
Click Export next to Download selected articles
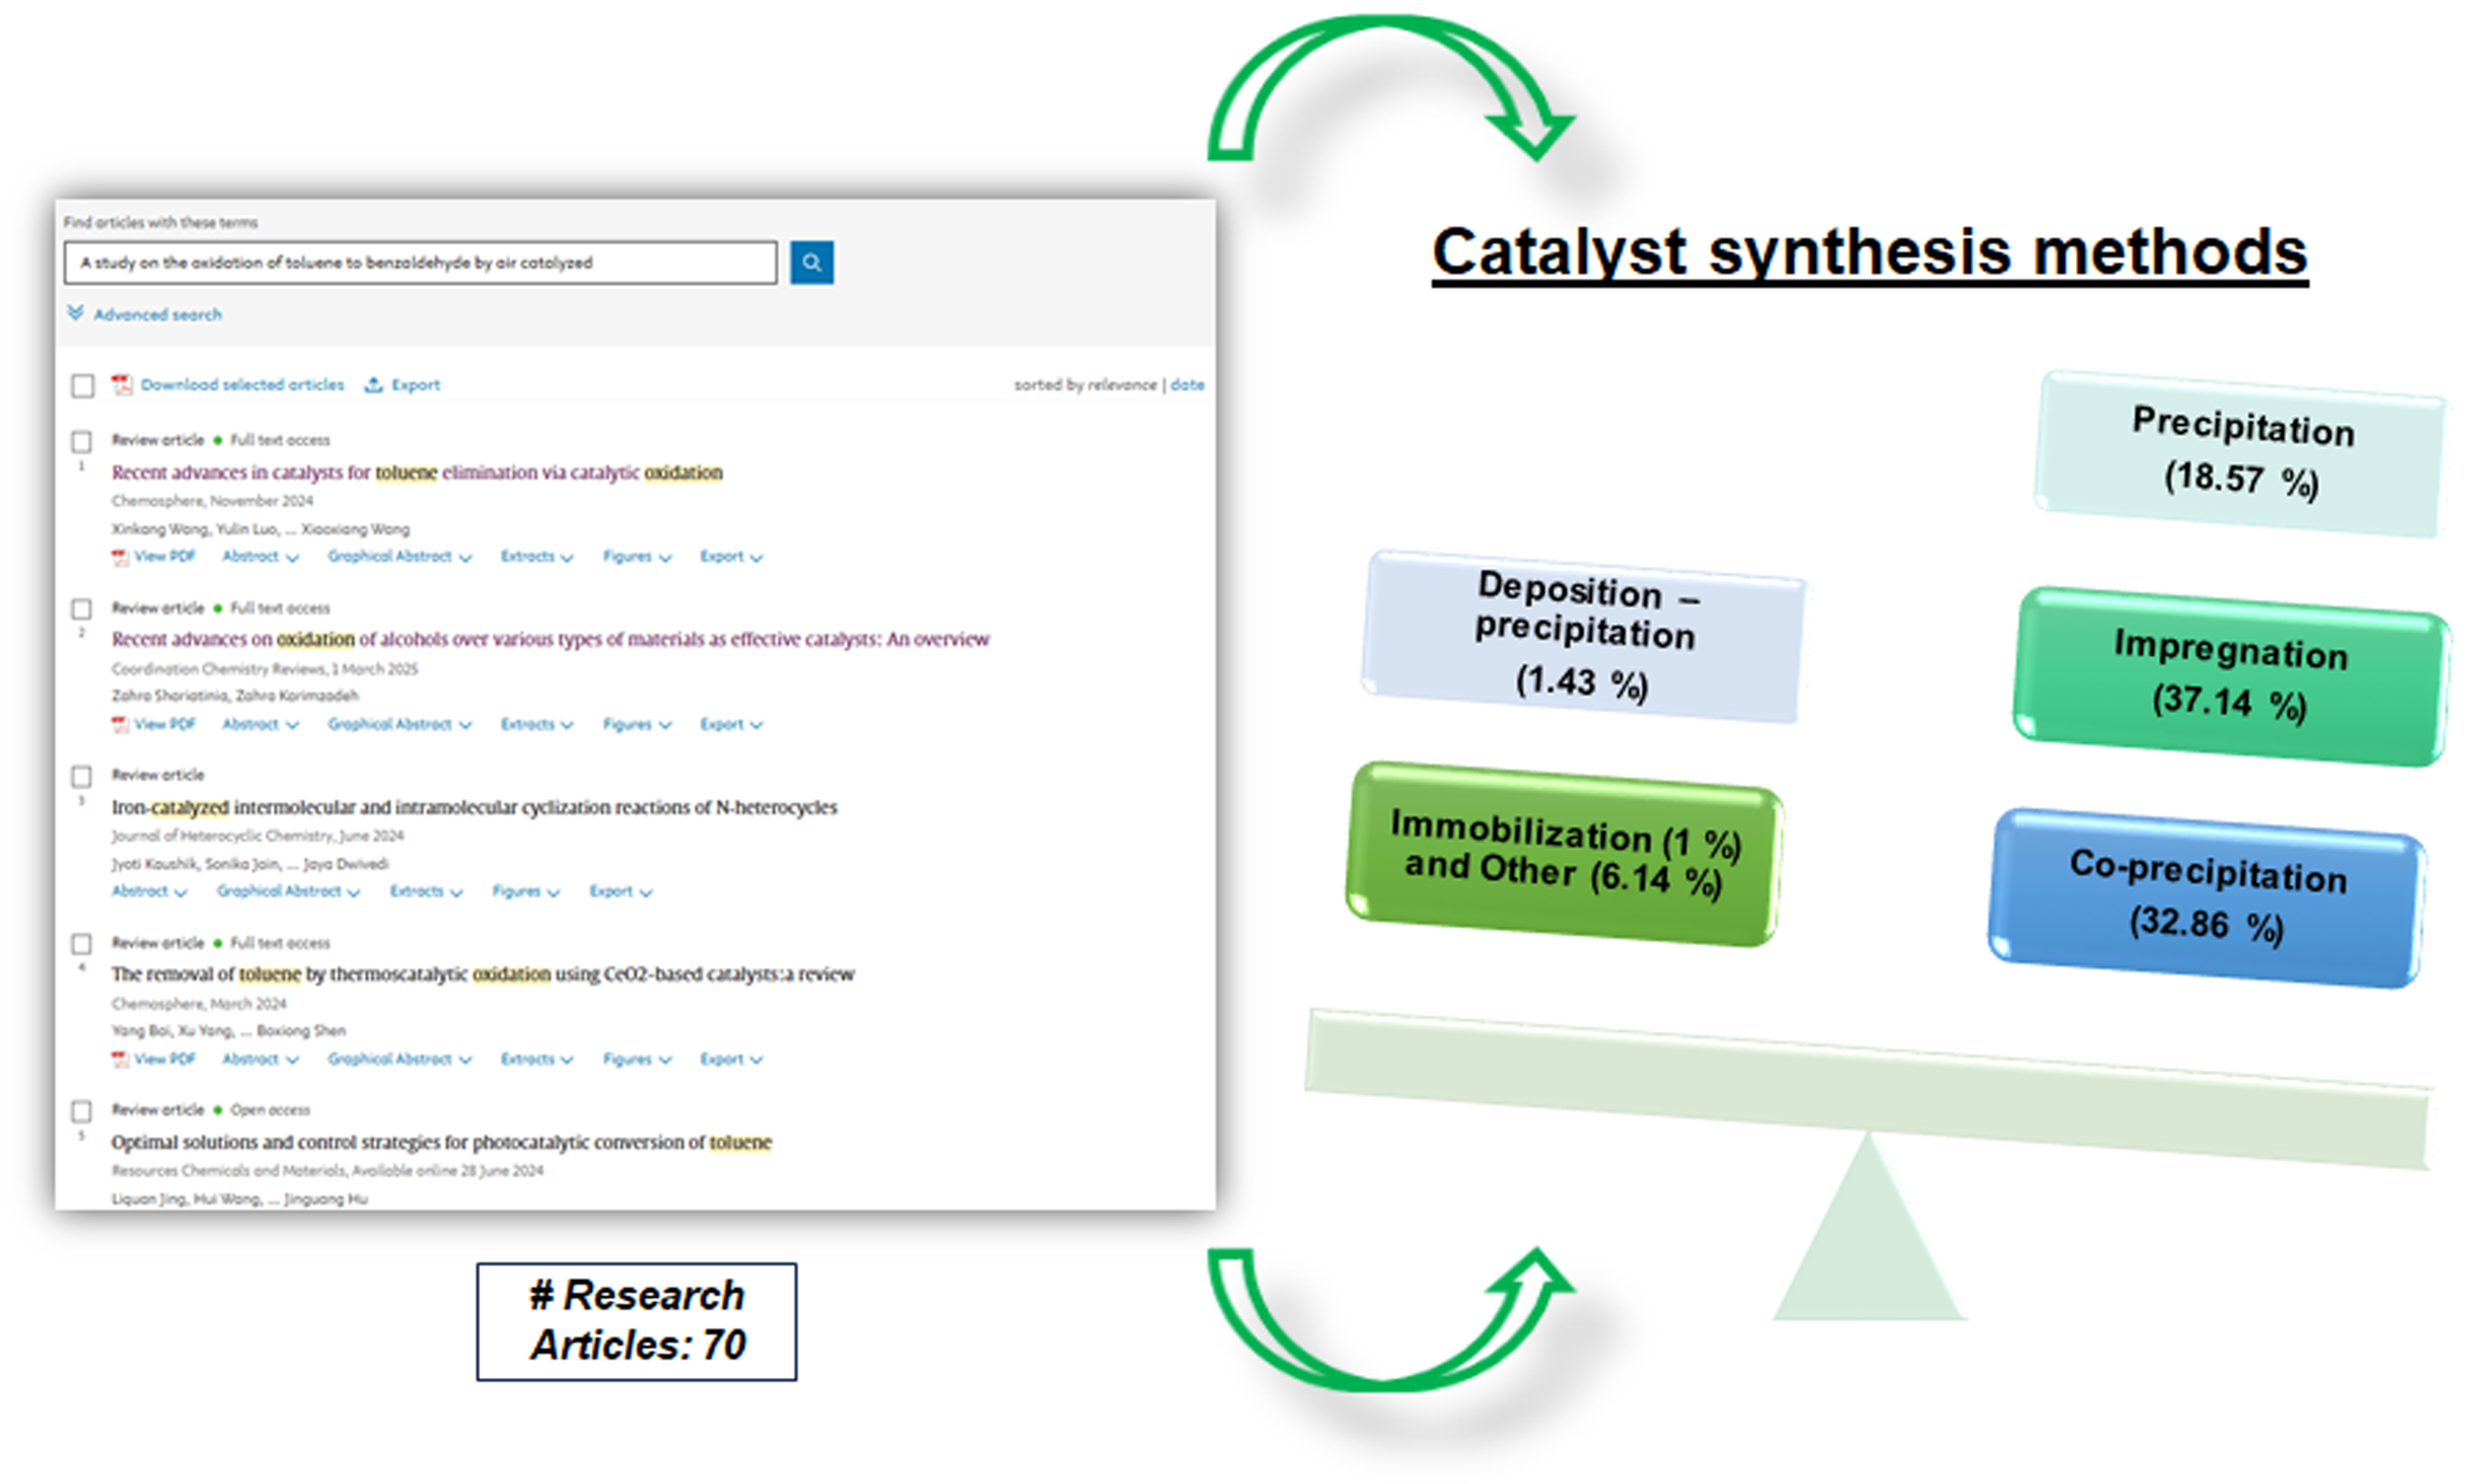(x=415, y=385)
